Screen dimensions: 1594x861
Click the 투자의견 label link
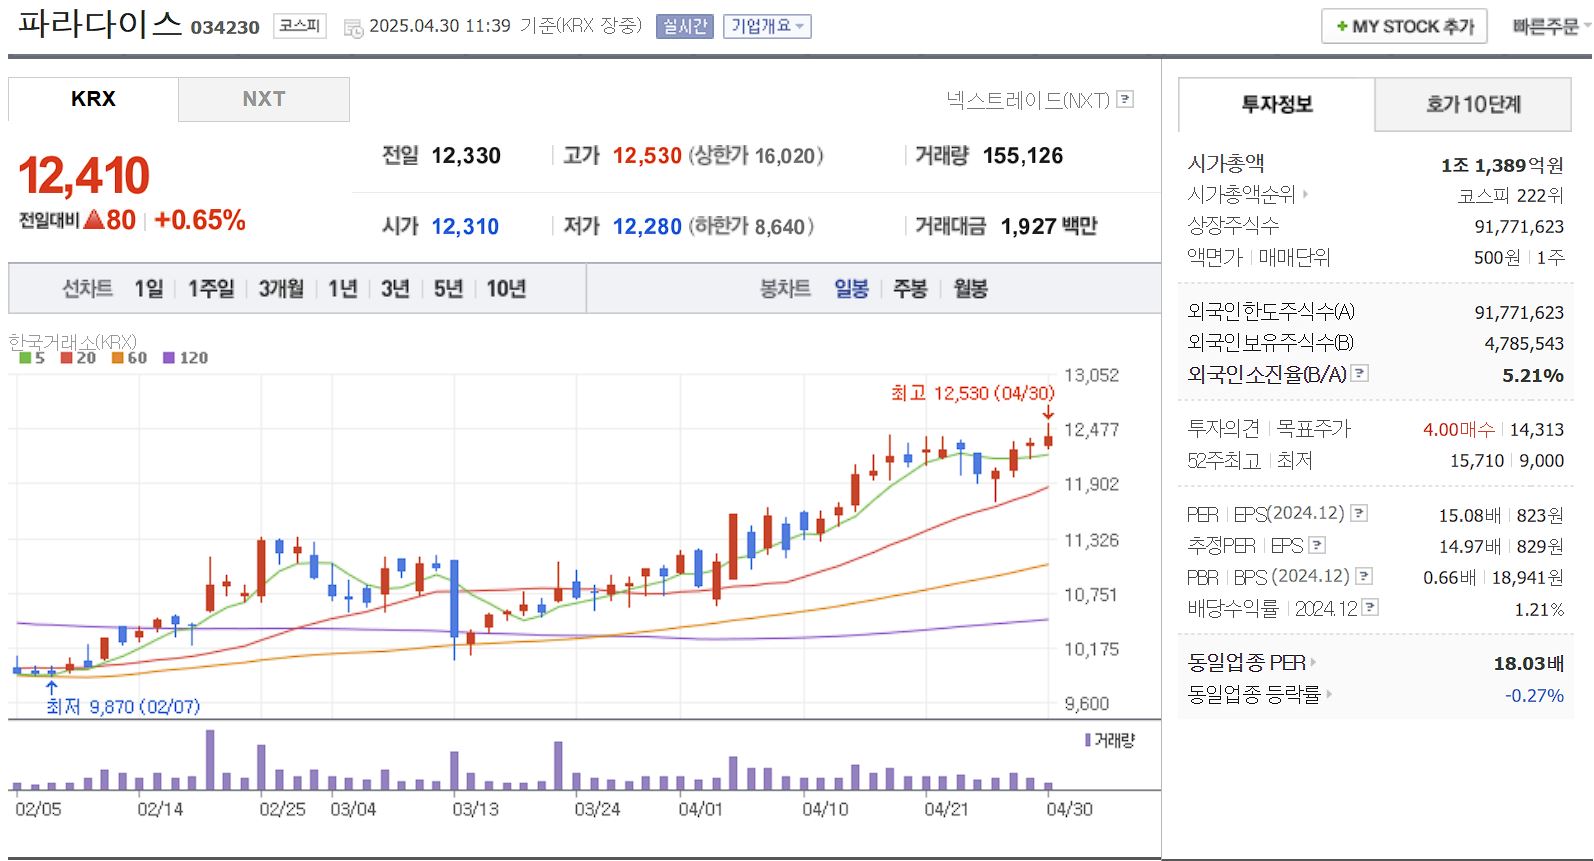tap(1223, 429)
